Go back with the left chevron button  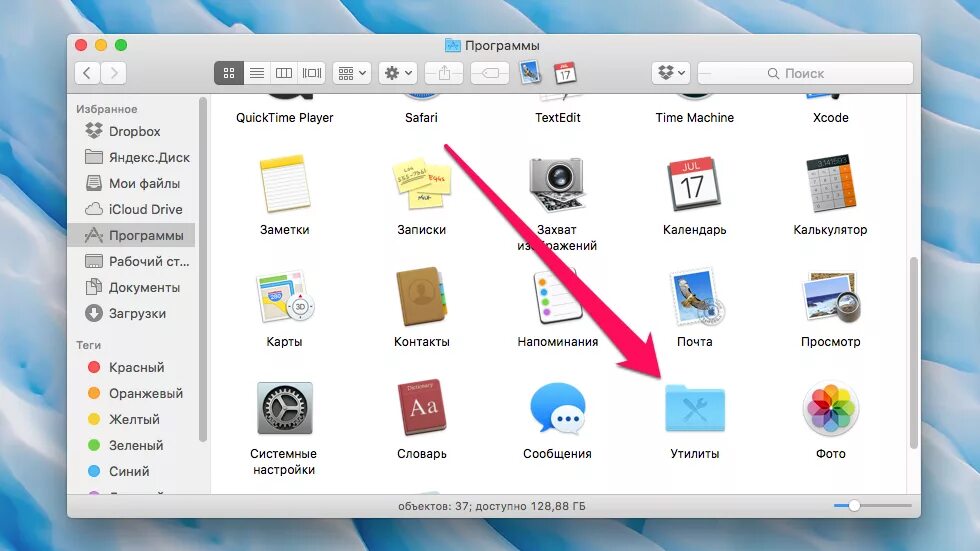coord(88,73)
